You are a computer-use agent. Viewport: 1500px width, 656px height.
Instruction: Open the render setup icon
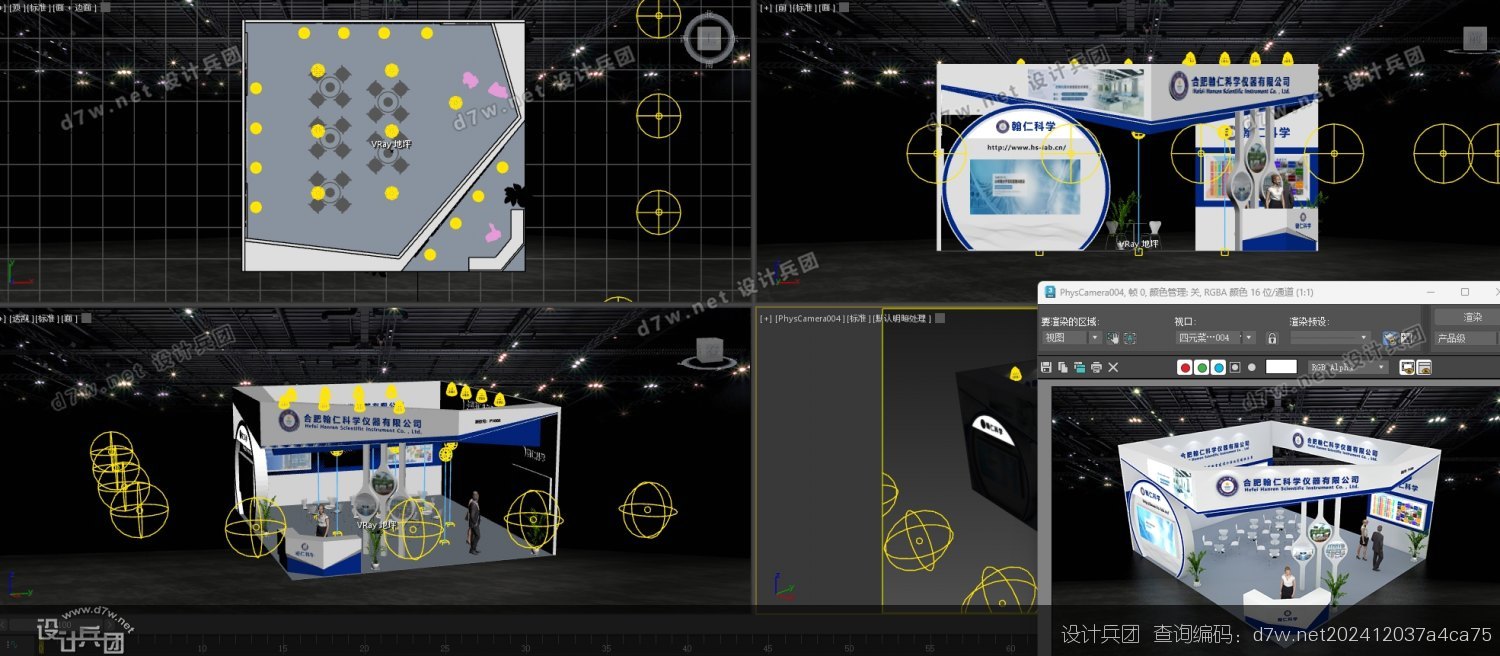(1390, 338)
